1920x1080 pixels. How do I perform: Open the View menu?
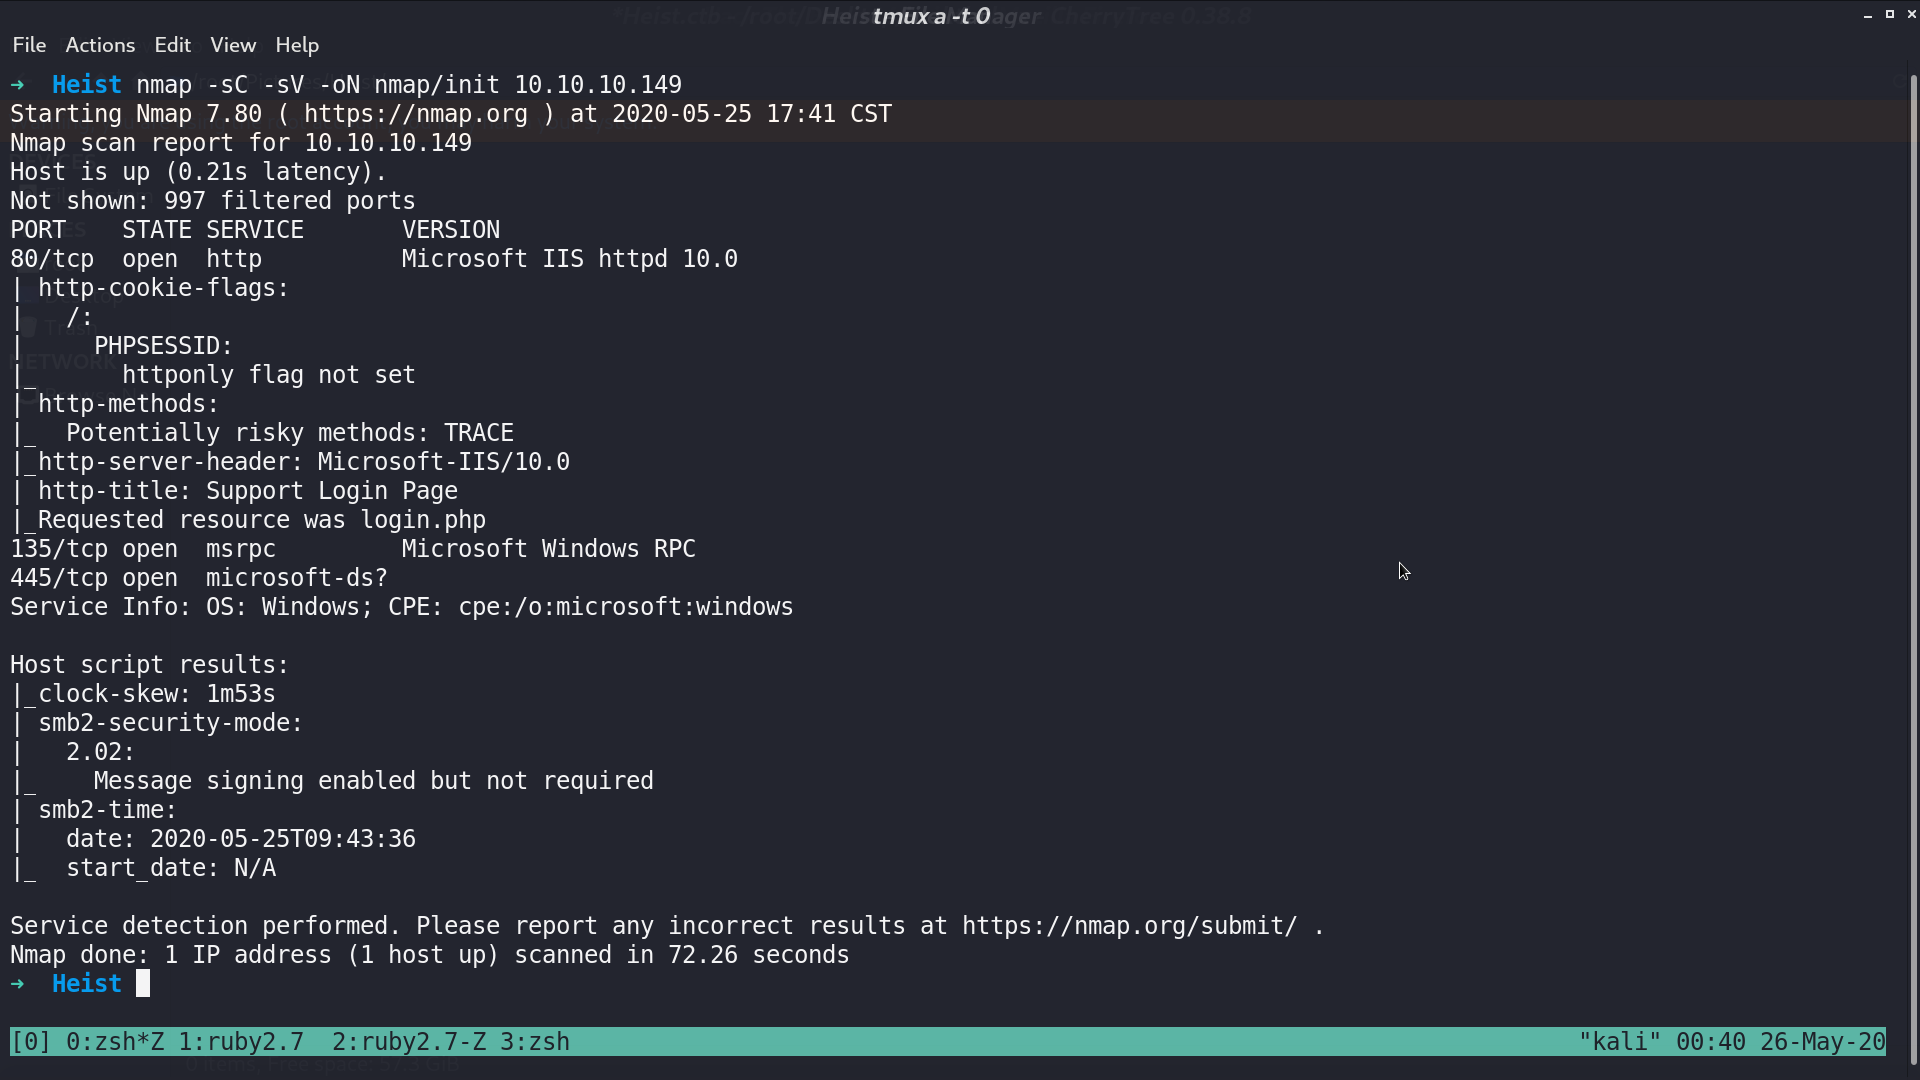click(x=233, y=45)
